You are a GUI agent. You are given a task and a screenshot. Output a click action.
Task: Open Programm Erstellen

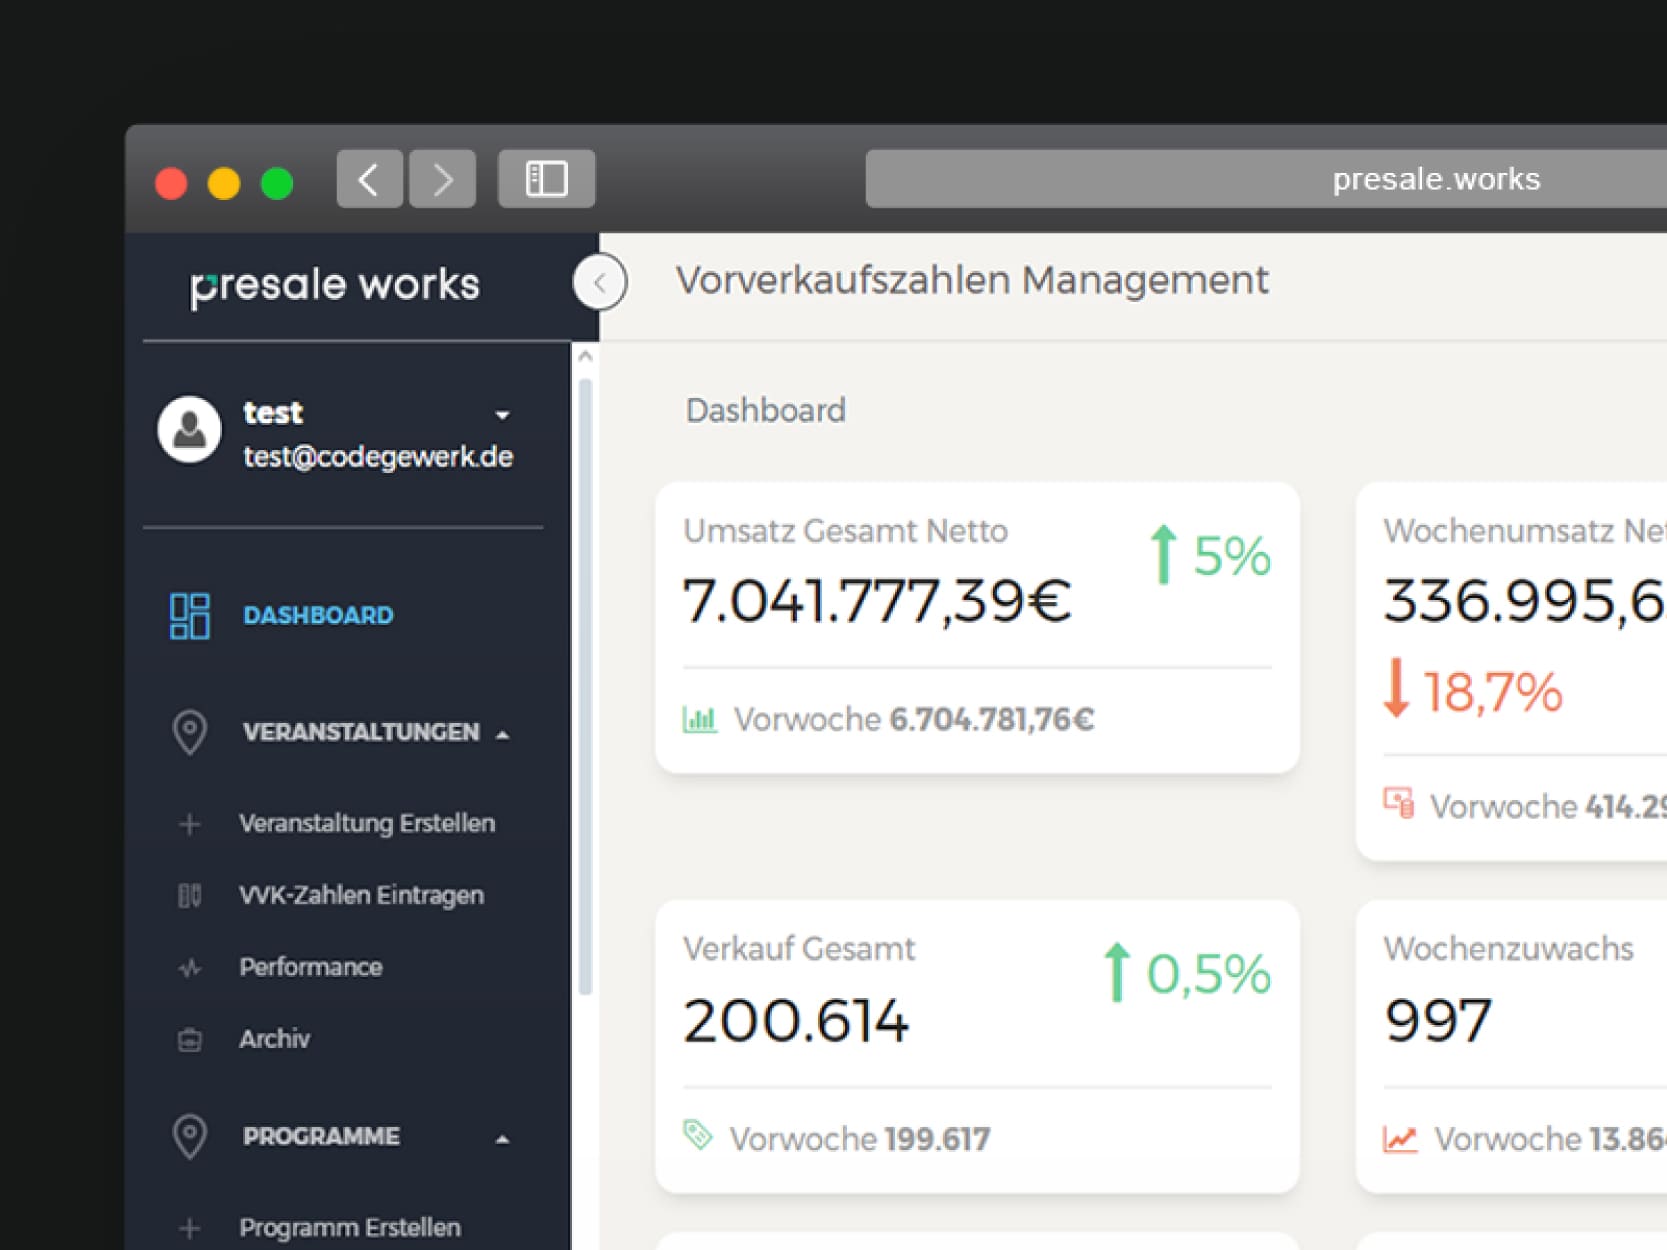point(350,1228)
